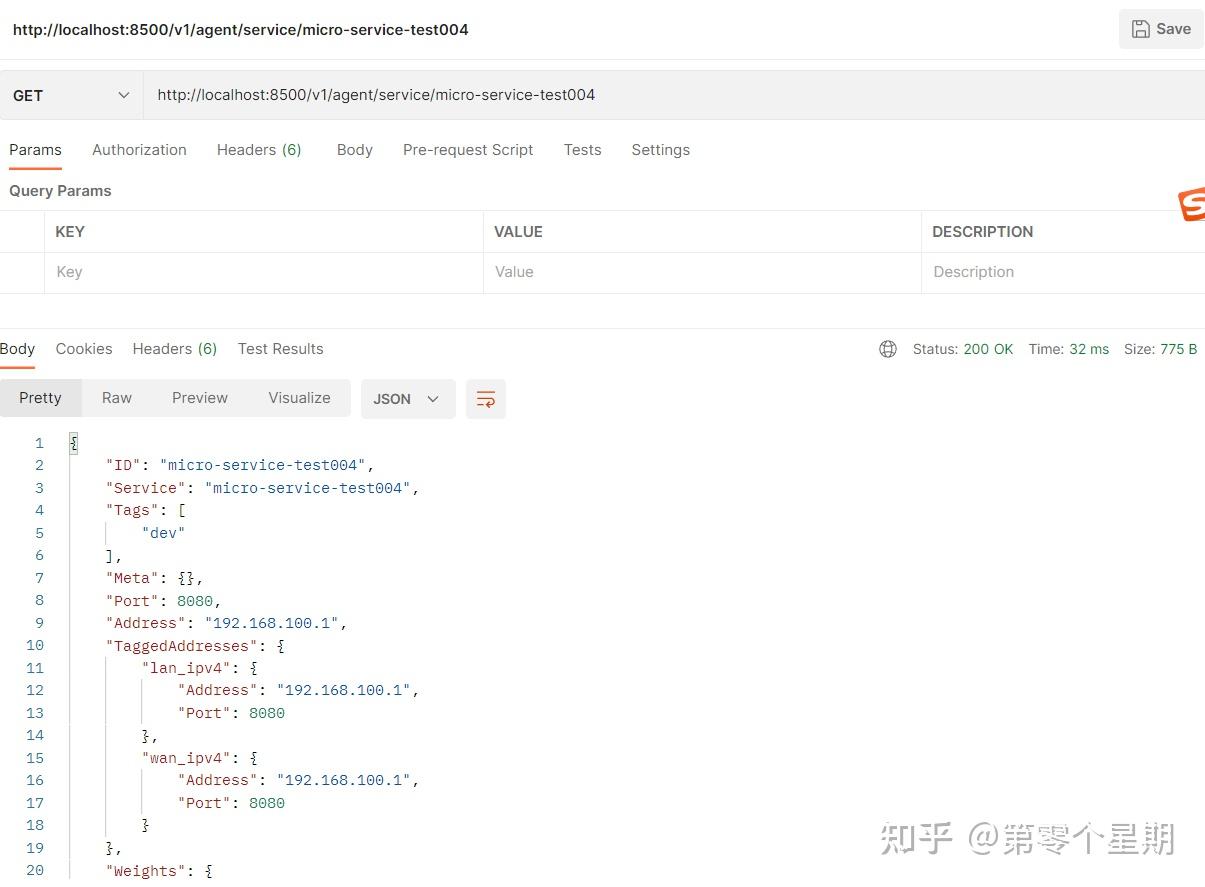
Task: Switch to the request Body tab
Action: [x=355, y=150]
